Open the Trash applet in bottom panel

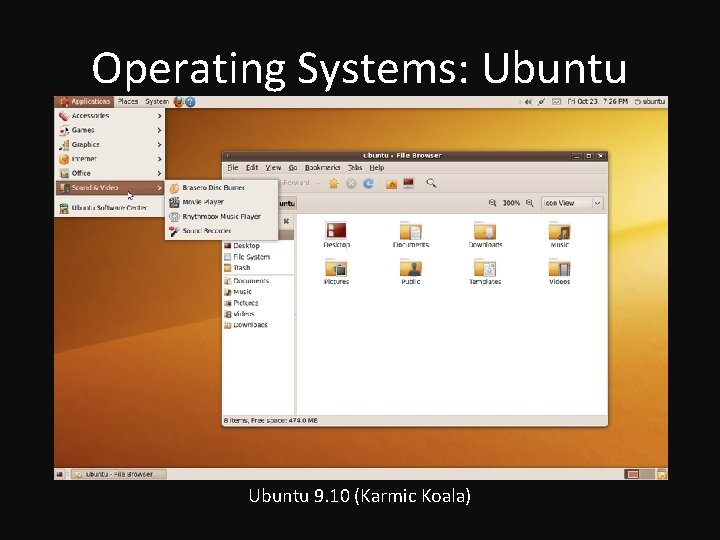click(x=662, y=474)
